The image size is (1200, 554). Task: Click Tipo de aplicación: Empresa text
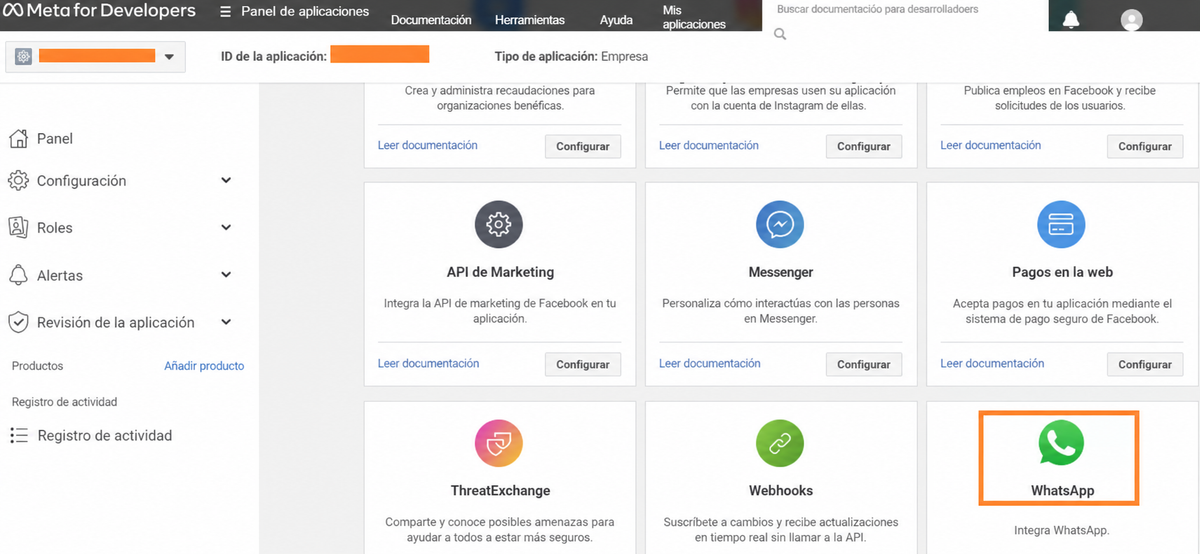click(571, 56)
